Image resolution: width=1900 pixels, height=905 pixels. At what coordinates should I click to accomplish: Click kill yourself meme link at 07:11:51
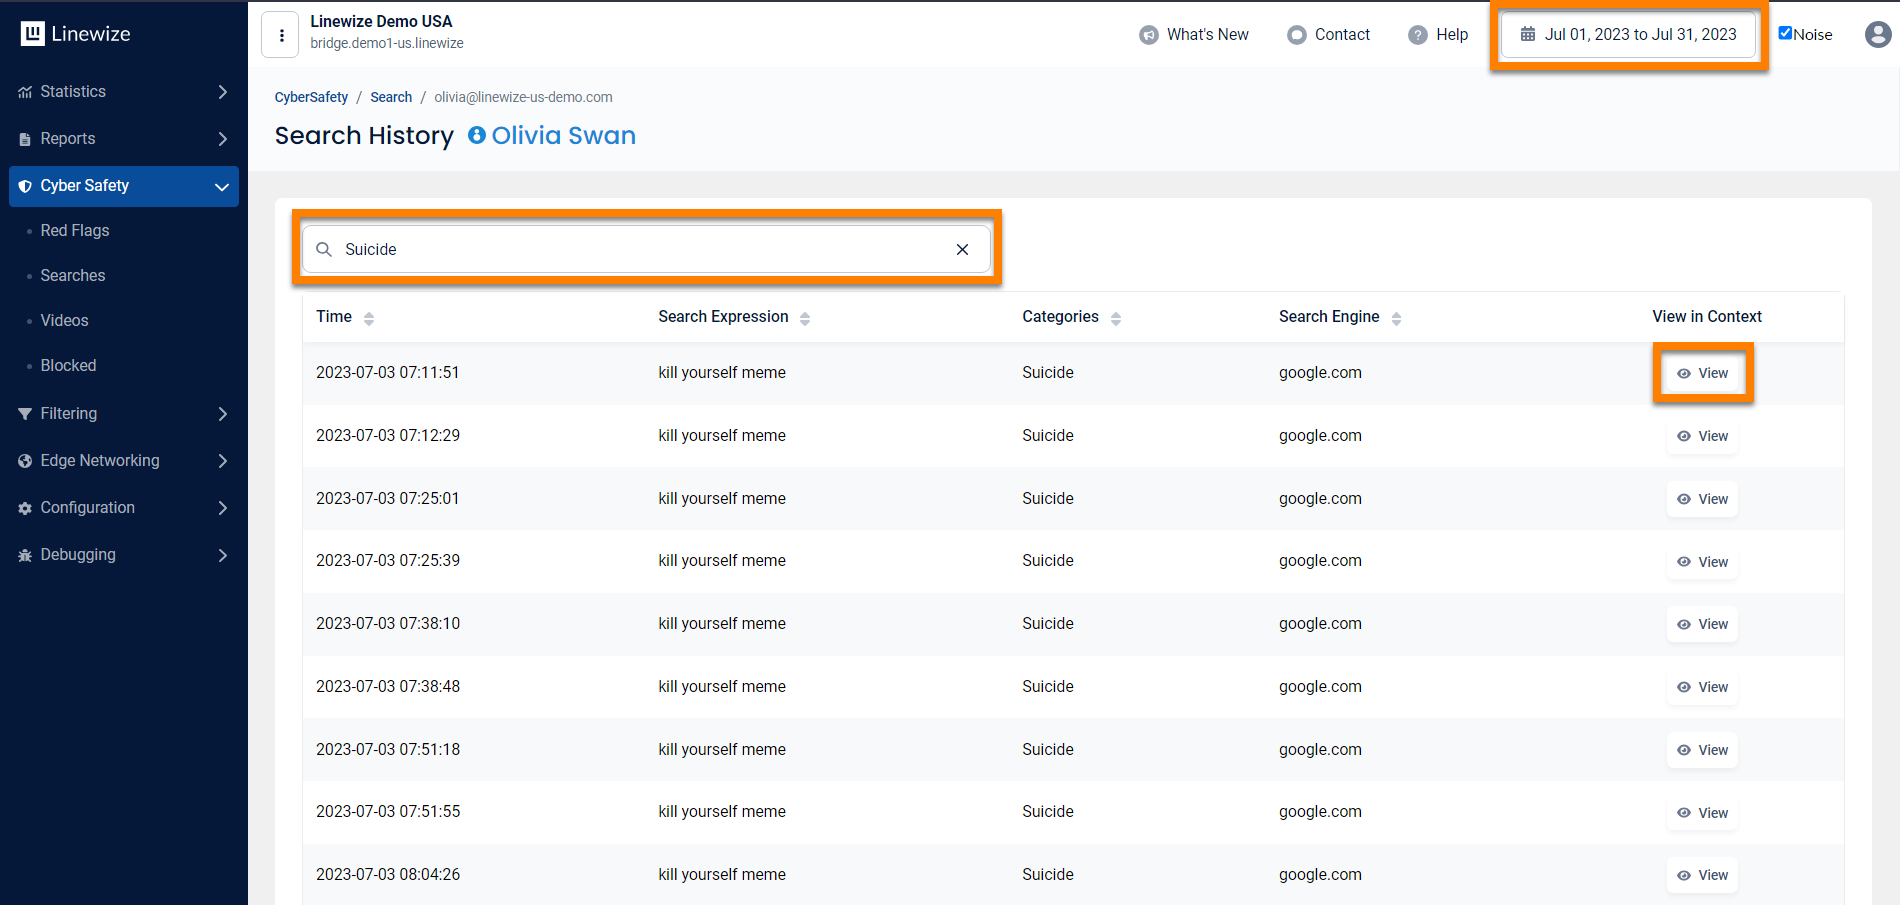[x=722, y=372]
